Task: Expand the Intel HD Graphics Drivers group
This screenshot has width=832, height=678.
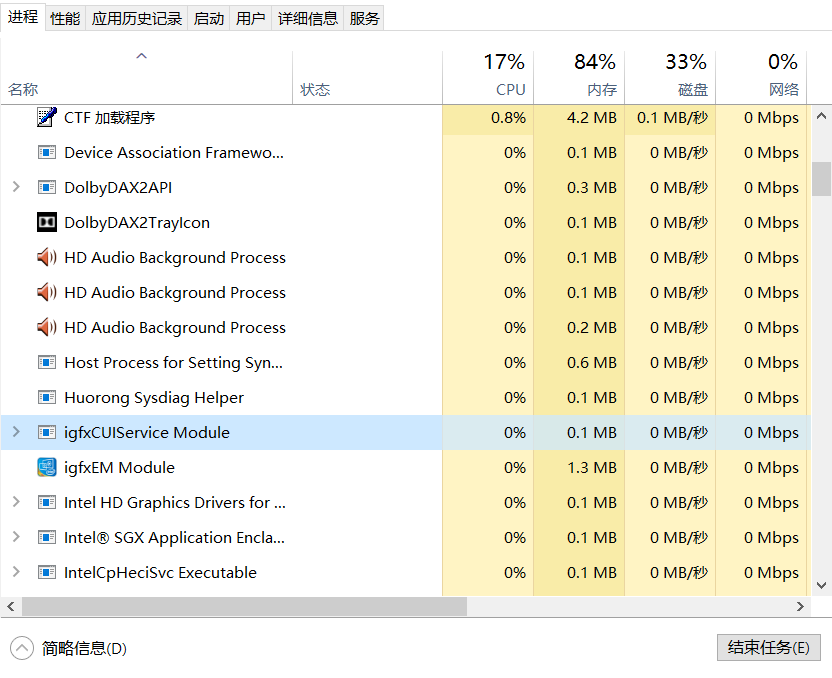Action: click(x=16, y=502)
